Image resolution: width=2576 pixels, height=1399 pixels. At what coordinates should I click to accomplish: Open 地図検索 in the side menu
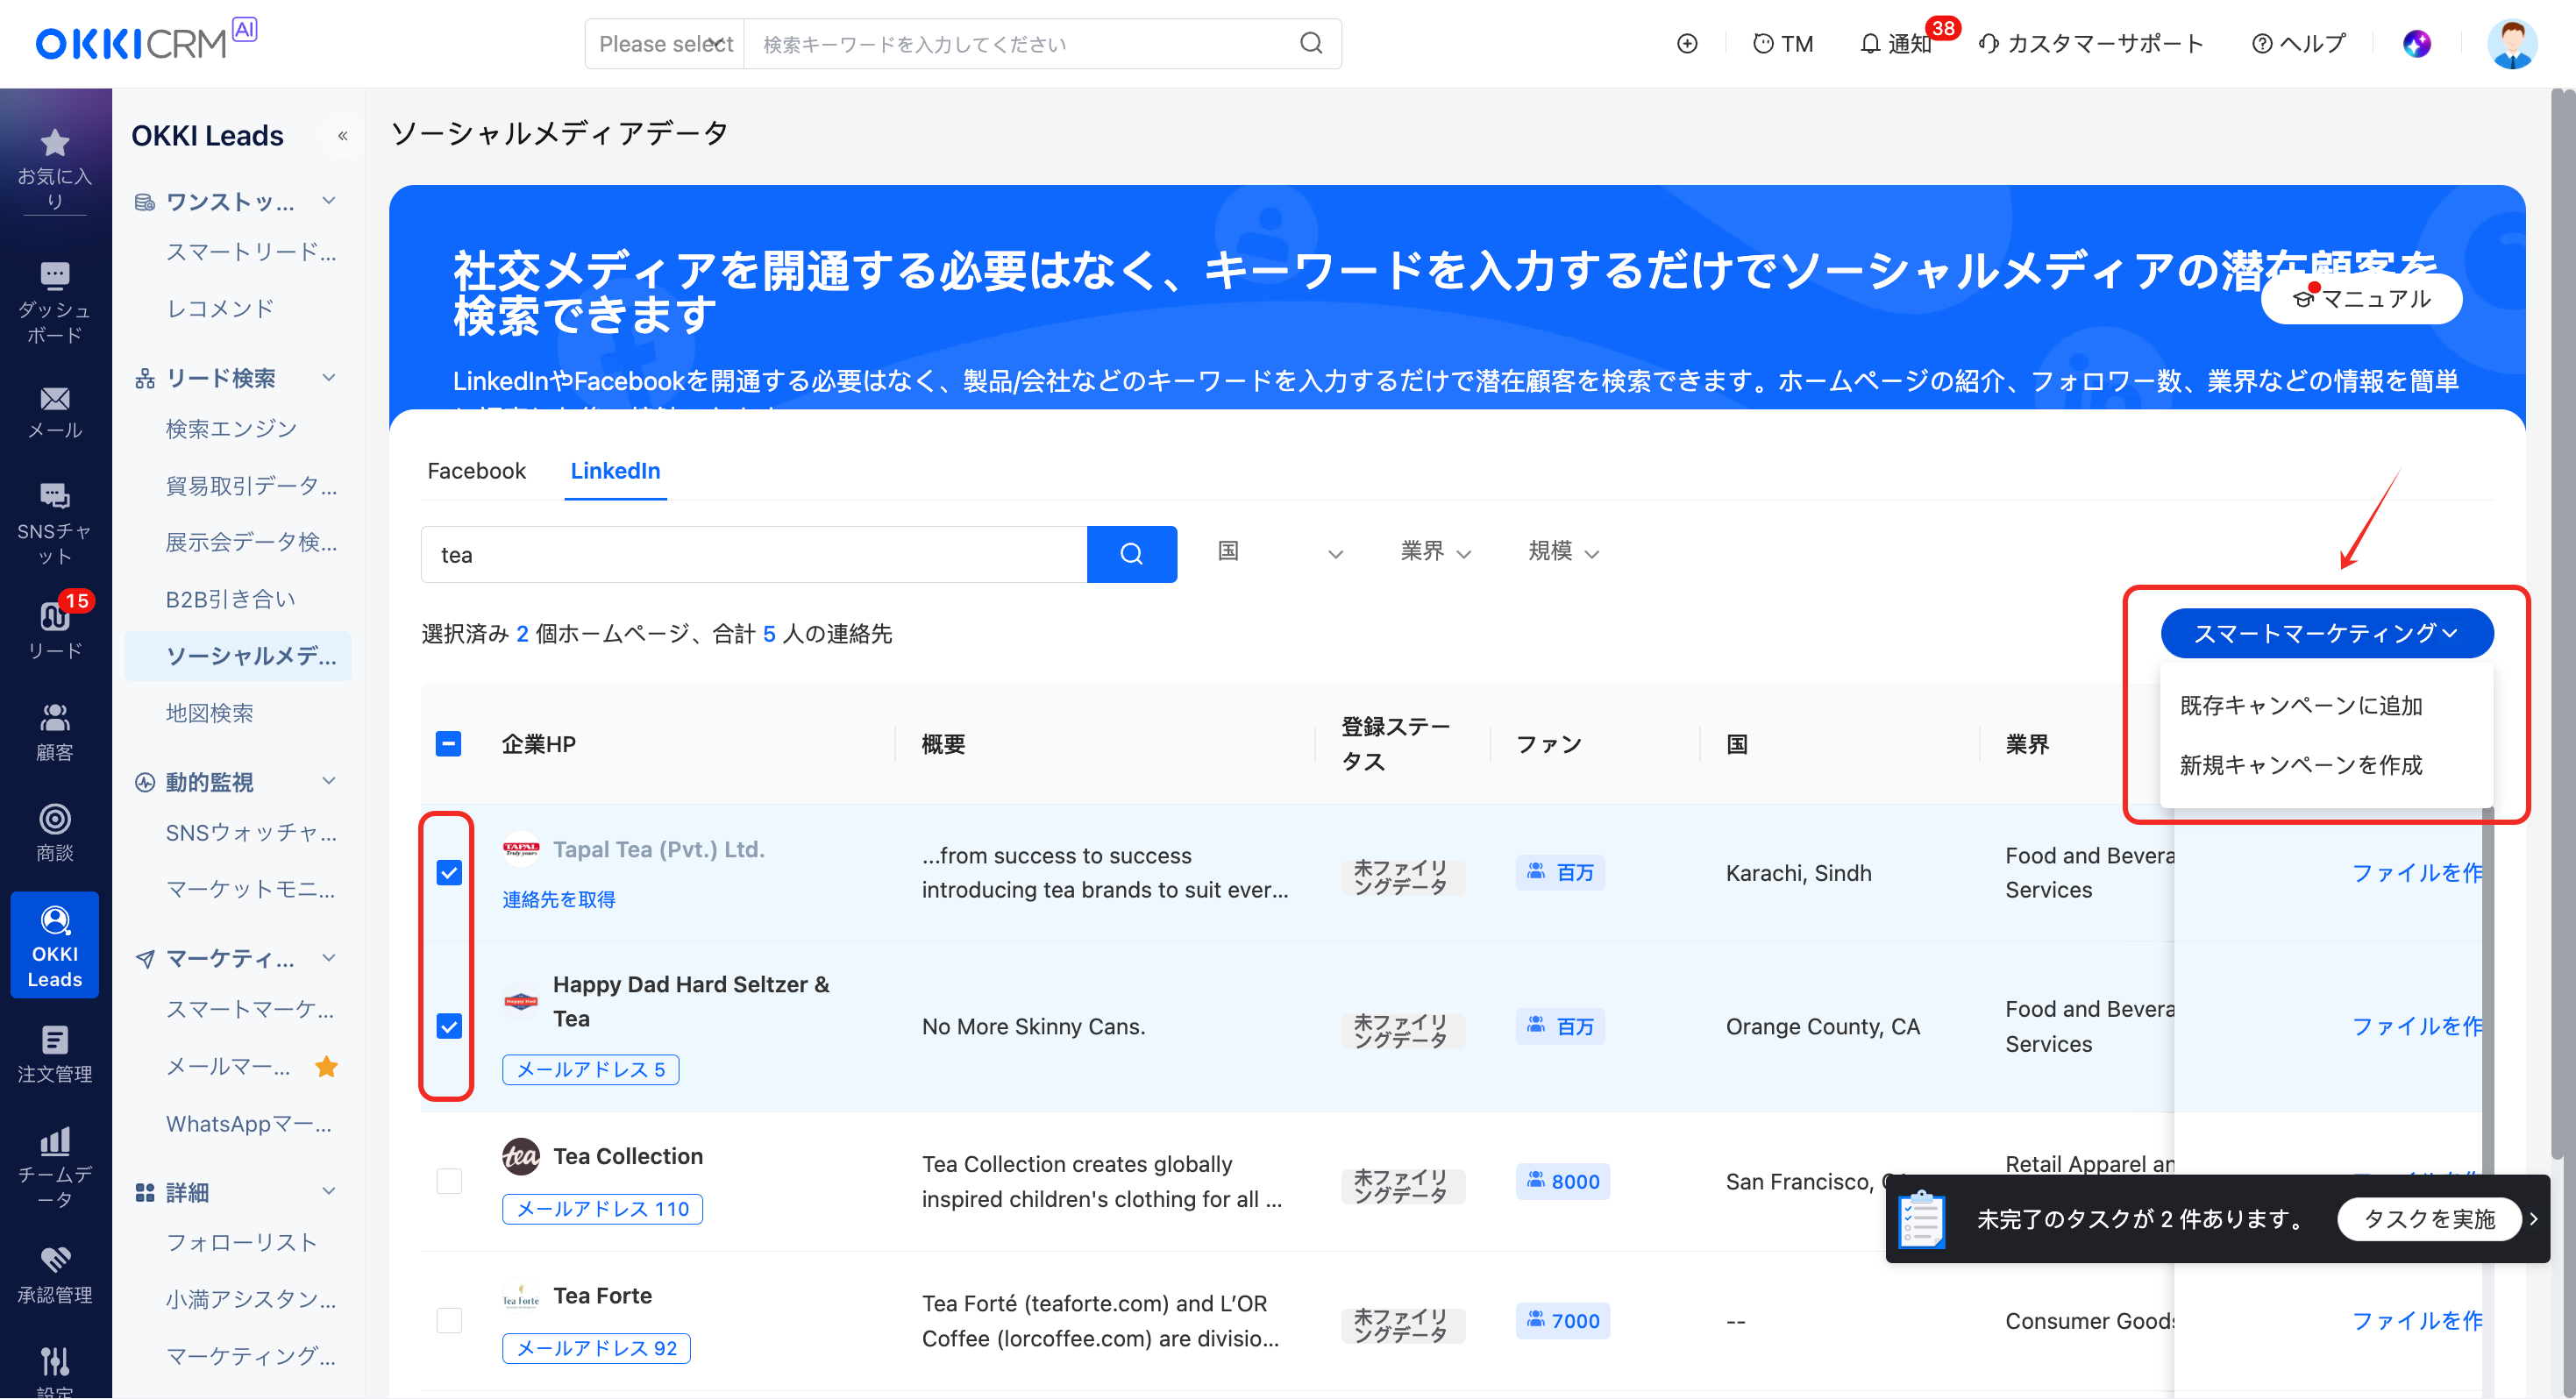point(209,713)
